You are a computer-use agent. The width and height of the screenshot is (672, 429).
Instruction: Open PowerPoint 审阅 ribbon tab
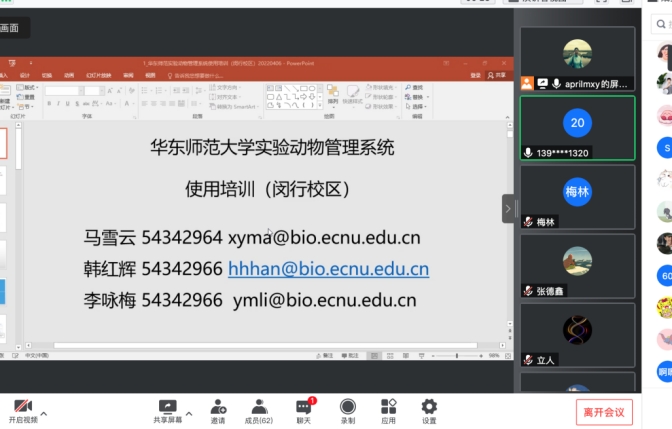coord(128,75)
